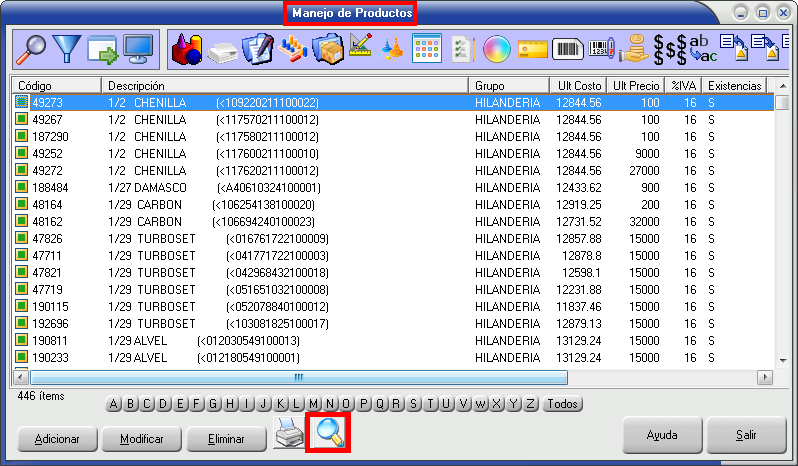Viewport: 798px width, 466px height.
Task: Click the printer icon next to Eliminar
Action: click(289, 434)
